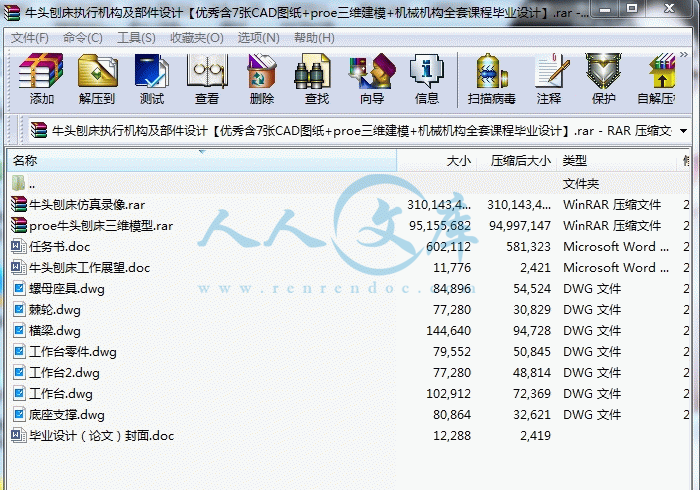
Task: Select proe牛头刨床三维模型.rar file
Action: (349, 225)
